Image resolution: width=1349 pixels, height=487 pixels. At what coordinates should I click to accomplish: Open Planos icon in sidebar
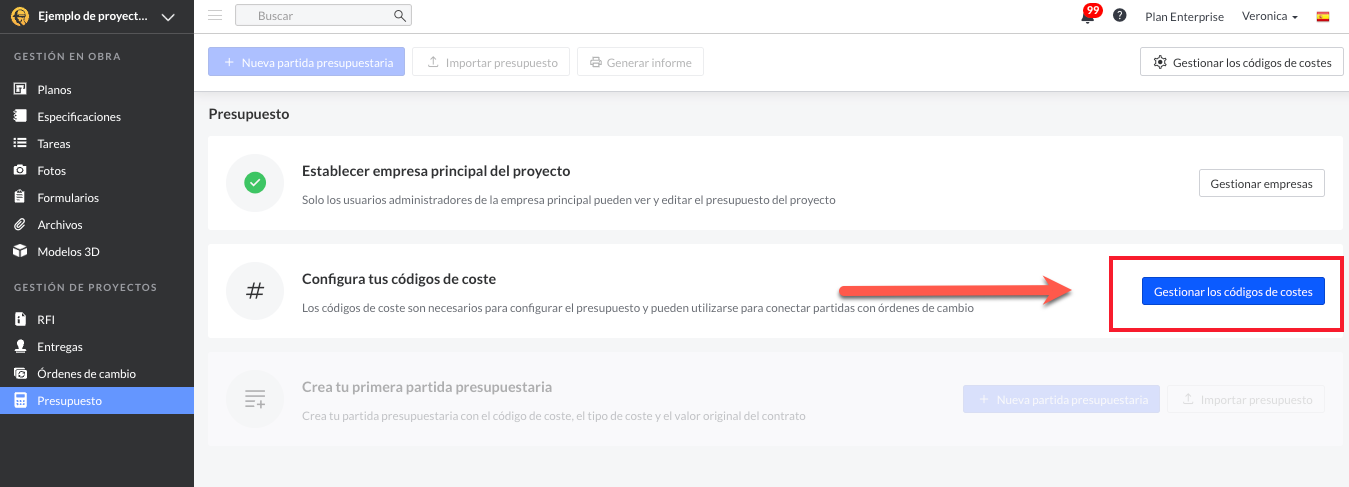click(x=19, y=90)
